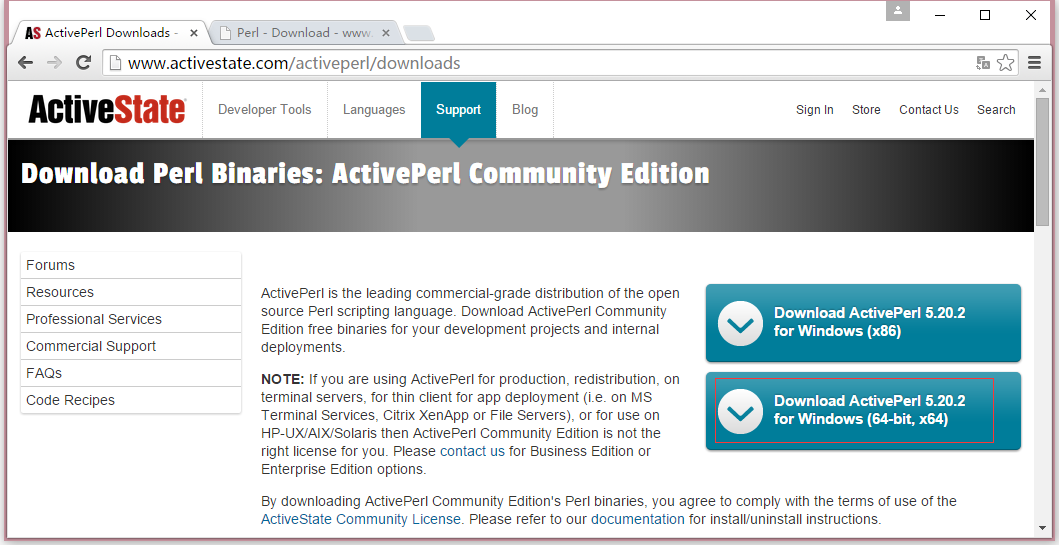Click the page heading 'Download Perl Binaries'
The image size is (1059, 545).
(x=365, y=174)
